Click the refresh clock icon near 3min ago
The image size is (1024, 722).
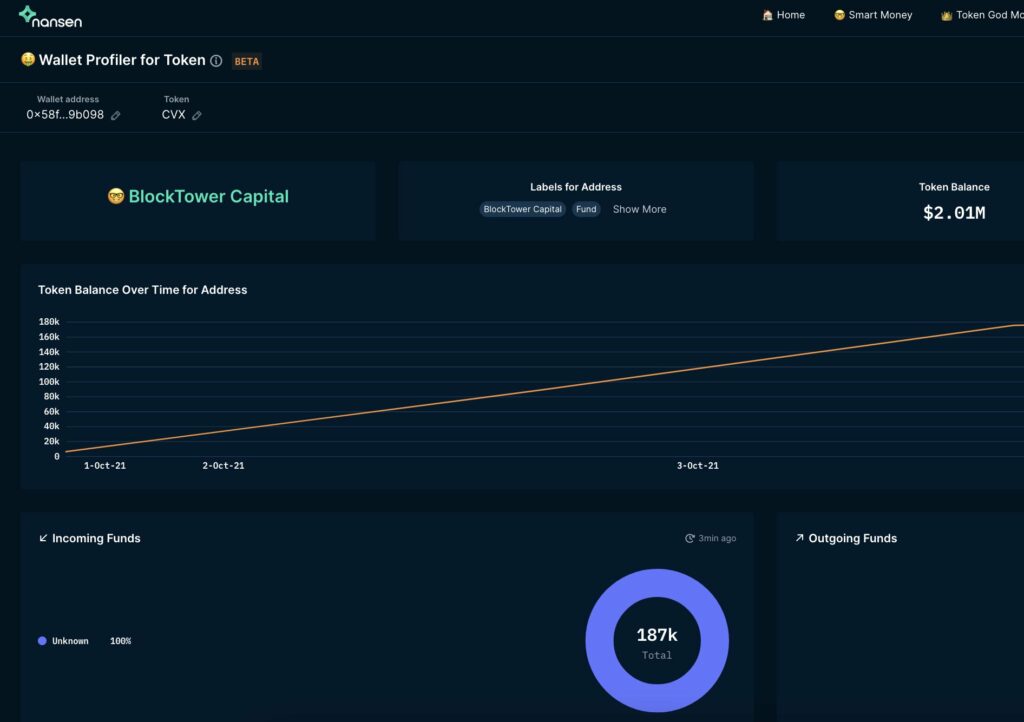coord(690,539)
